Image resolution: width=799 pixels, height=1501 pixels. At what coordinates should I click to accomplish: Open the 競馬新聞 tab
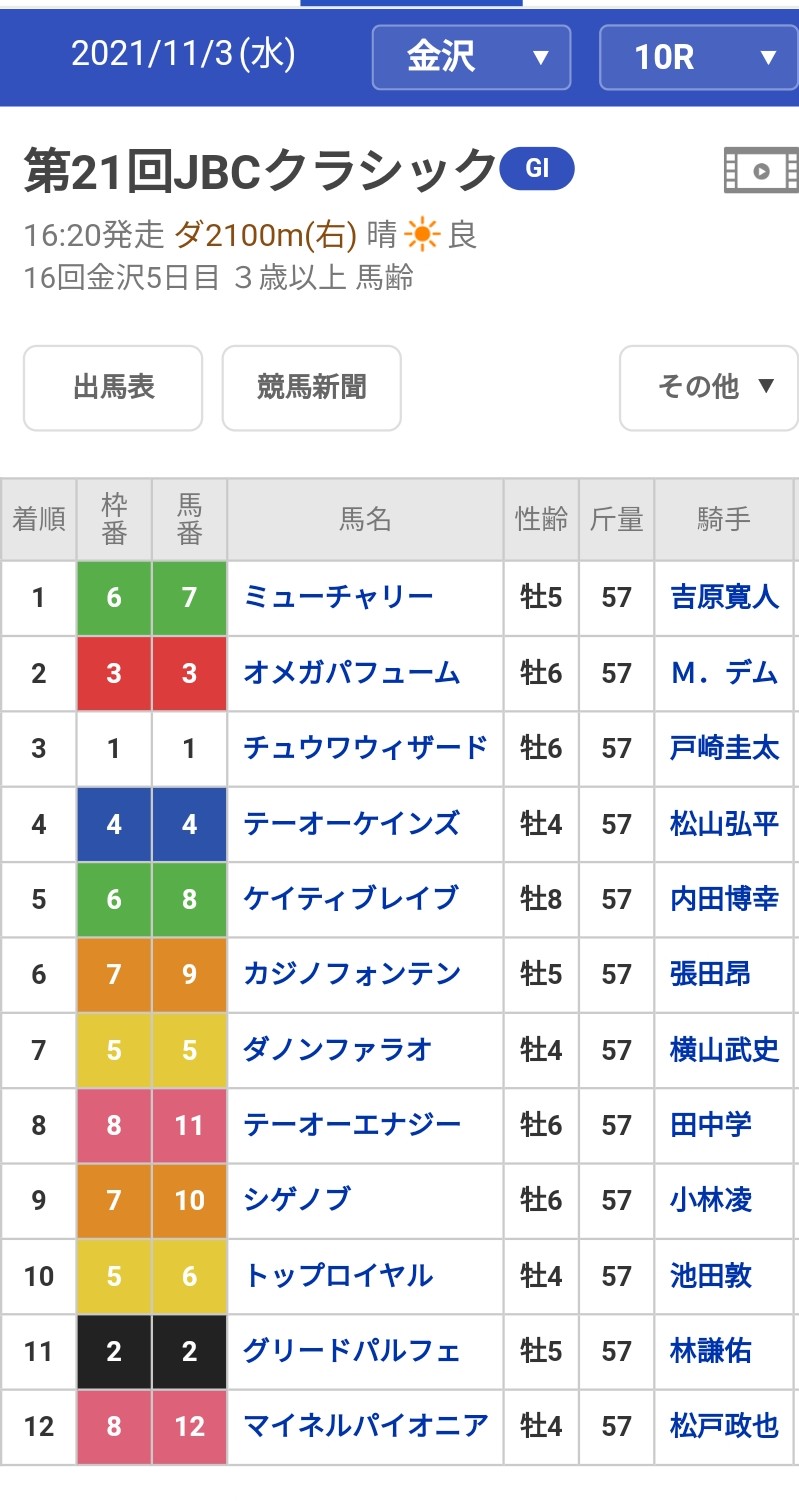coord(311,387)
